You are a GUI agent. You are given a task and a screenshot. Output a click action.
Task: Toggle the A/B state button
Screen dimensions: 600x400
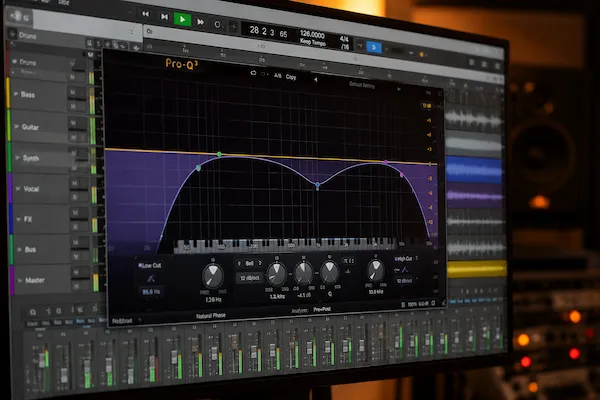coord(277,76)
